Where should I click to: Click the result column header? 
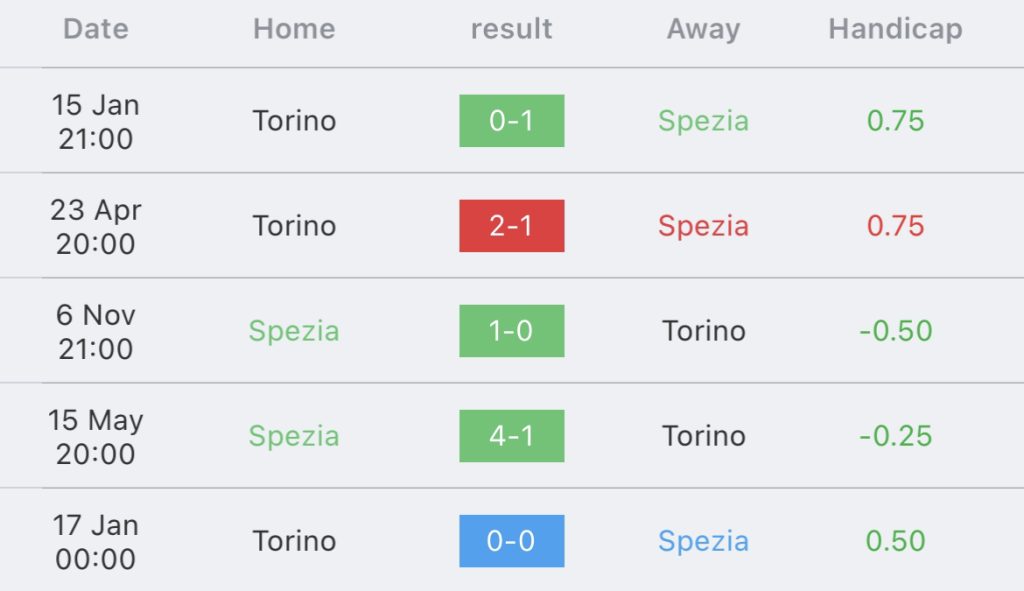click(x=511, y=29)
